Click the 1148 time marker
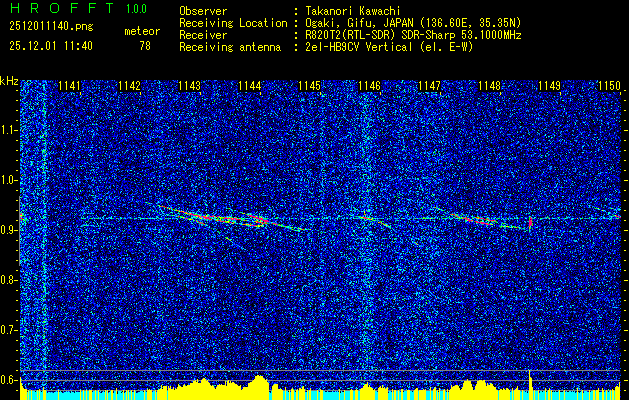 [489, 86]
